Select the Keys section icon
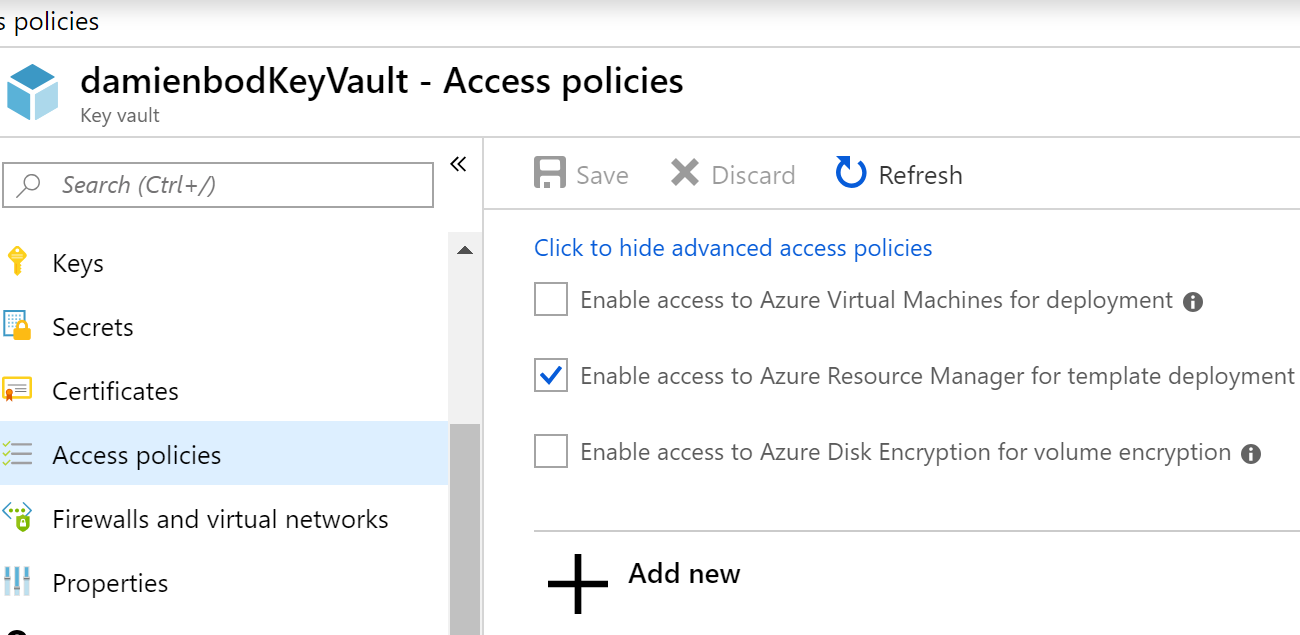 [22, 262]
